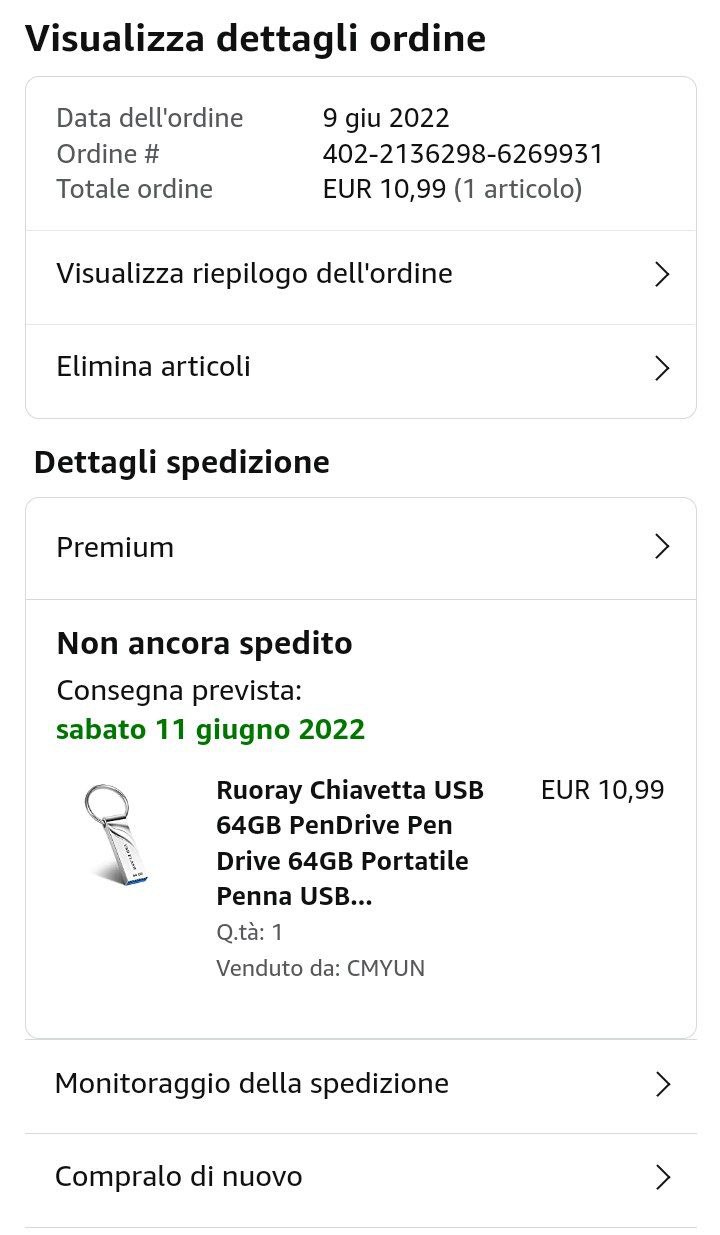Image resolution: width=720 pixels, height=1235 pixels.
Task: Click the order date 9 giu 2022
Action: (386, 118)
